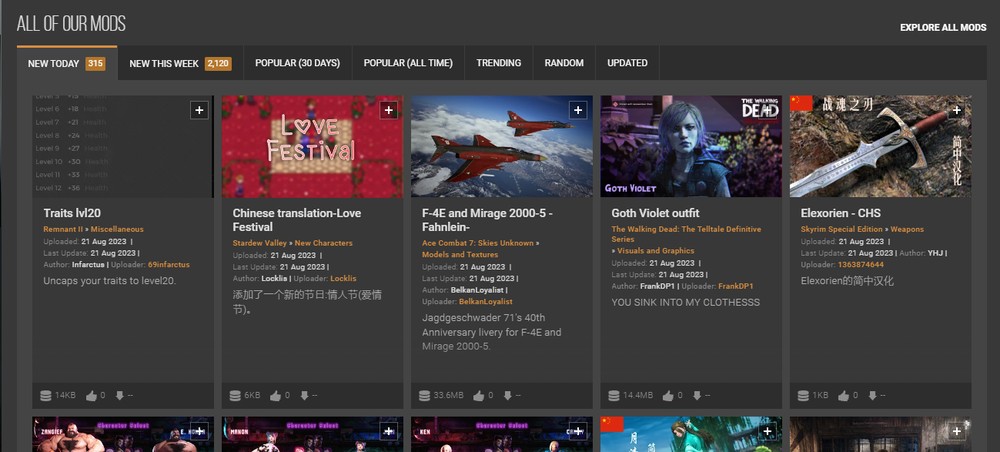Open the Traits lvl20 mod title

(x=72, y=213)
